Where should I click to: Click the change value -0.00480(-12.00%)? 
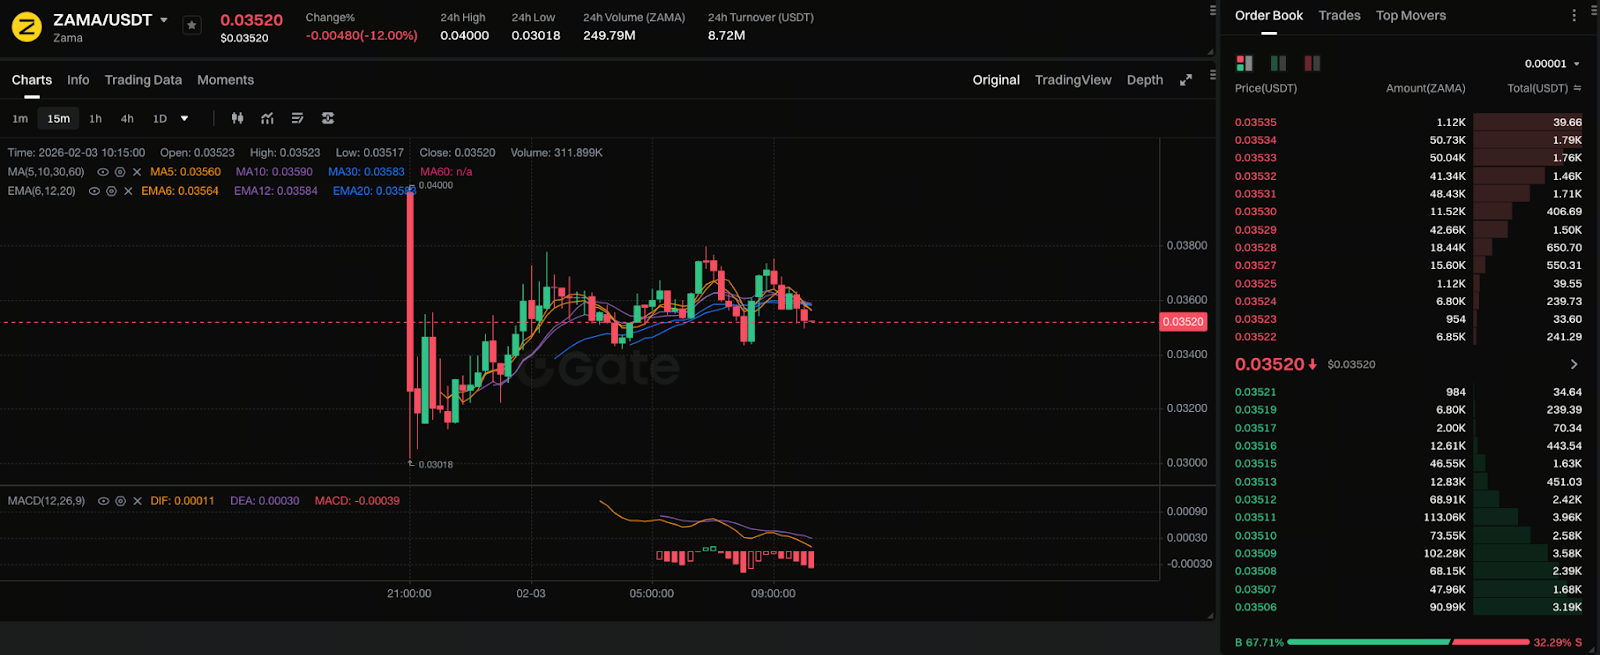362,35
